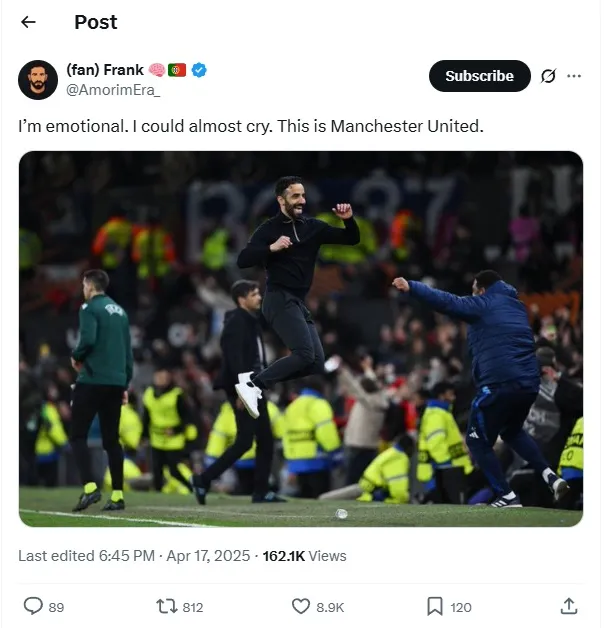Share the post using the share icon
604x628 pixels.
[x=568, y=606]
